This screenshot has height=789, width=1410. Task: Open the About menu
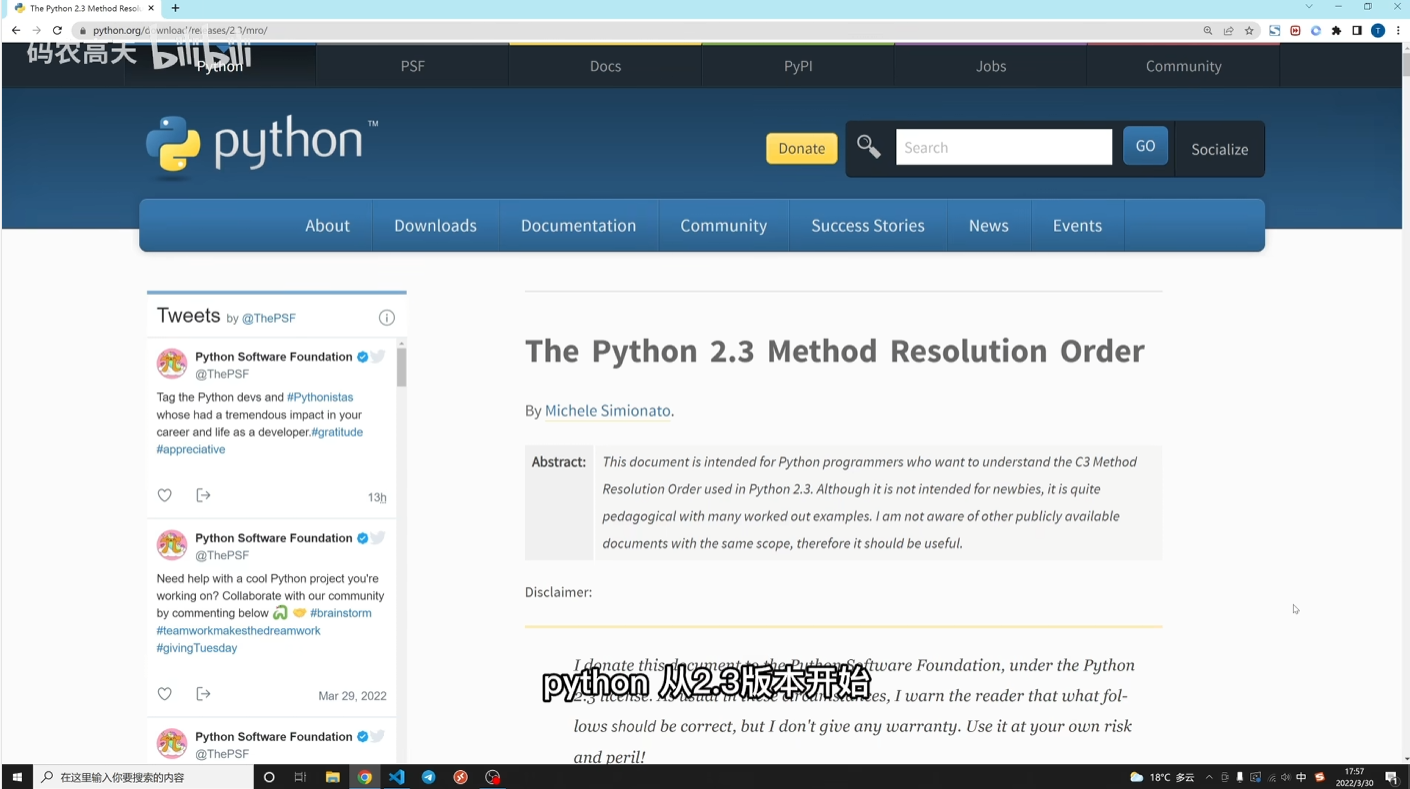[327, 225]
